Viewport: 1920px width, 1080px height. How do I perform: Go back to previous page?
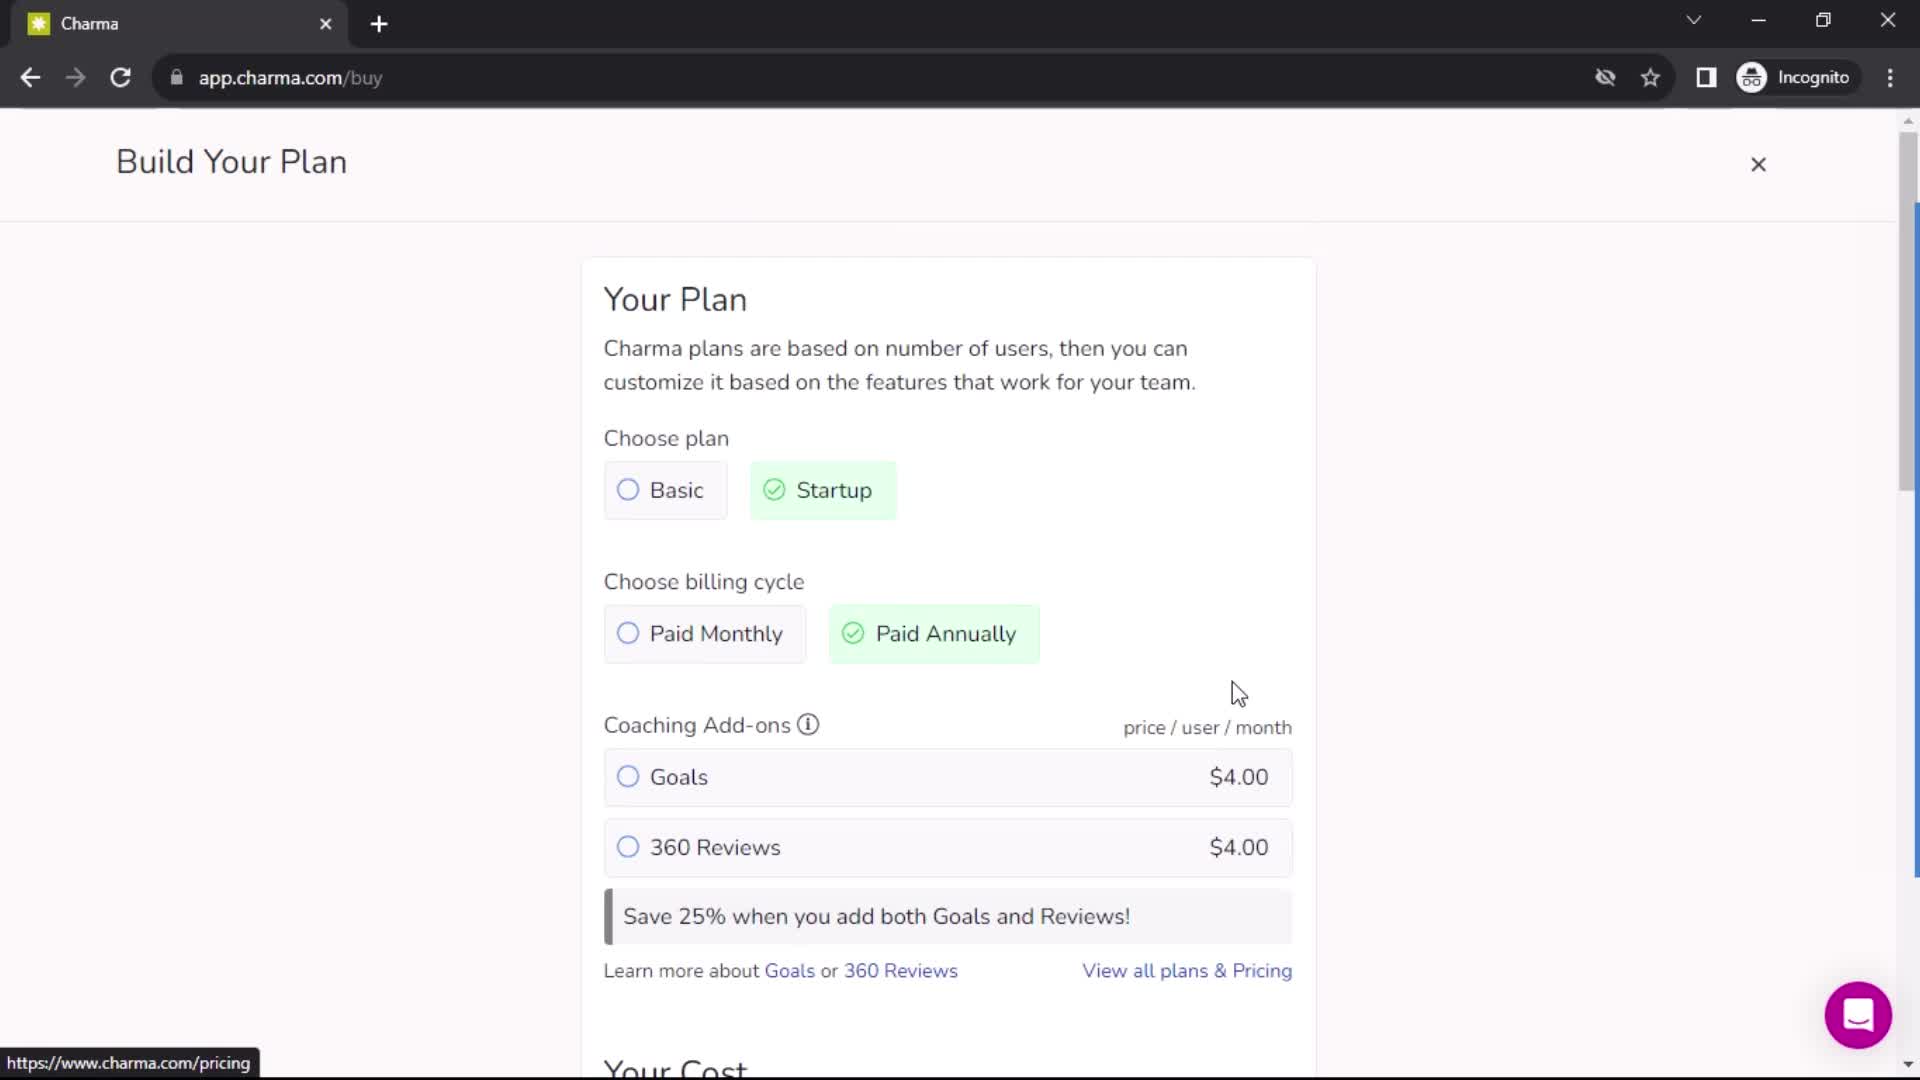click(30, 78)
